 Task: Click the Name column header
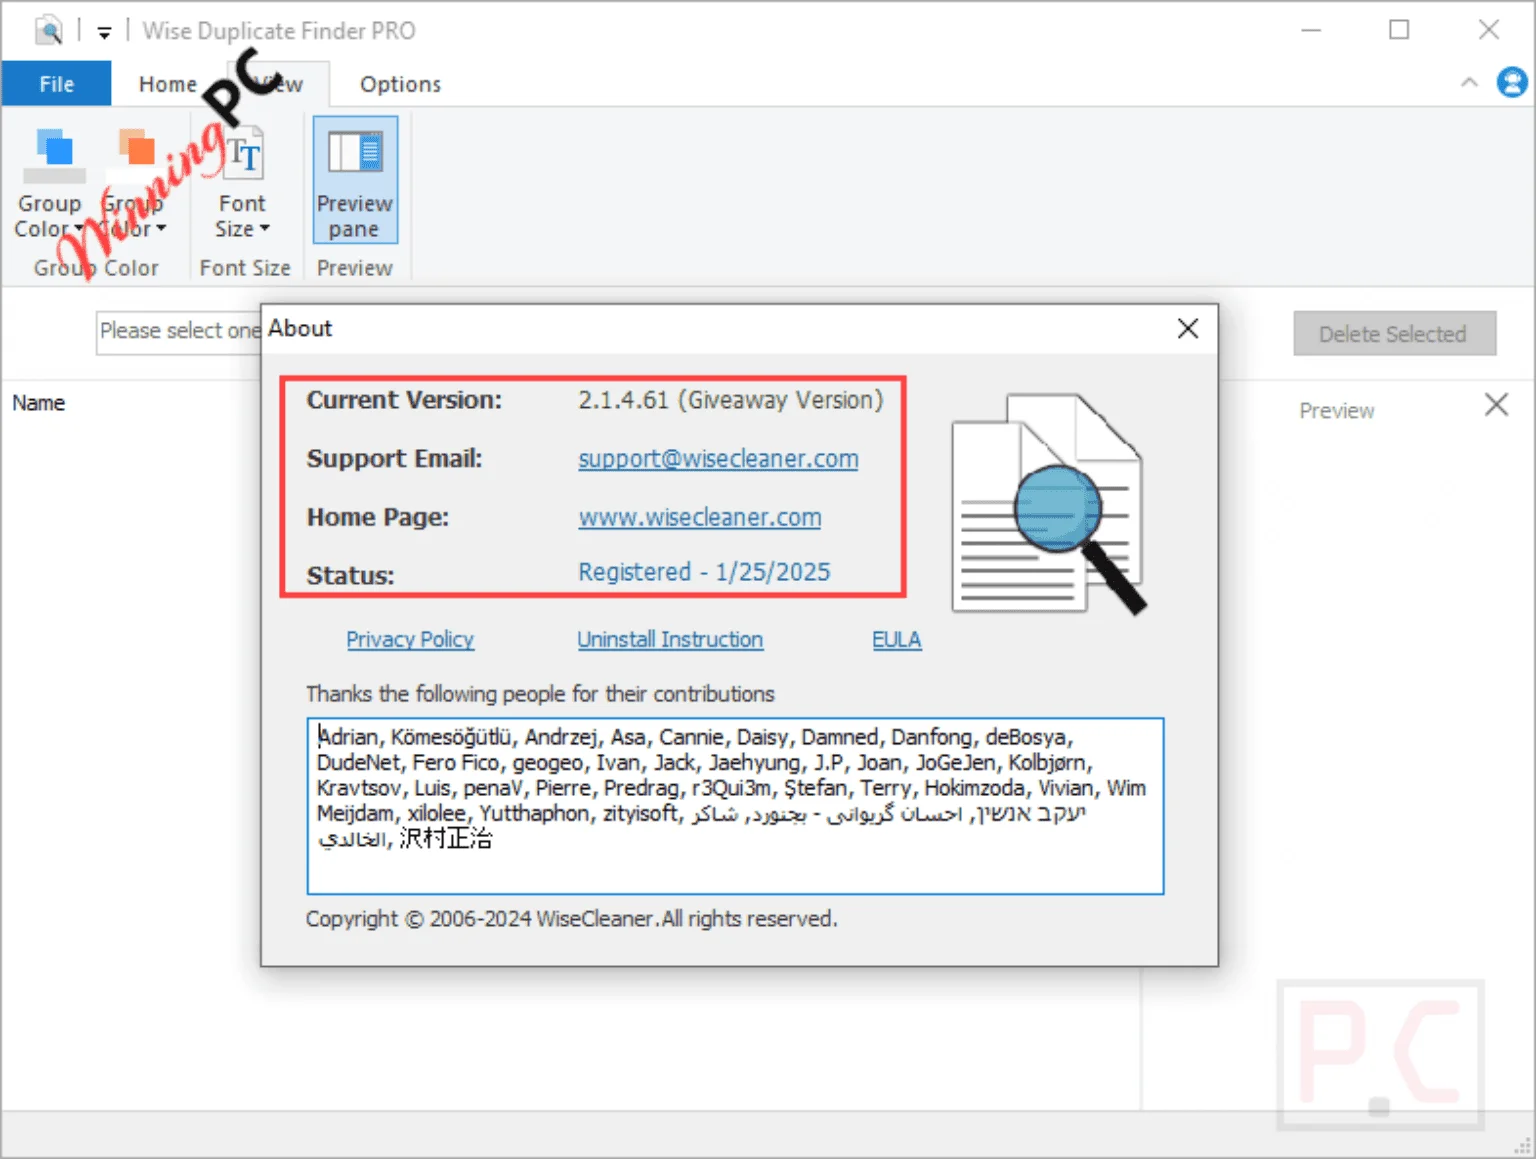39,403
